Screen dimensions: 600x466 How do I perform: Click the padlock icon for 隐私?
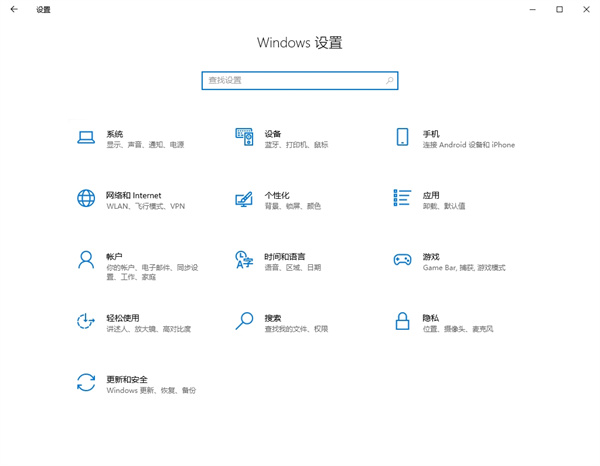pyautogui.click(x=402, y=321)
